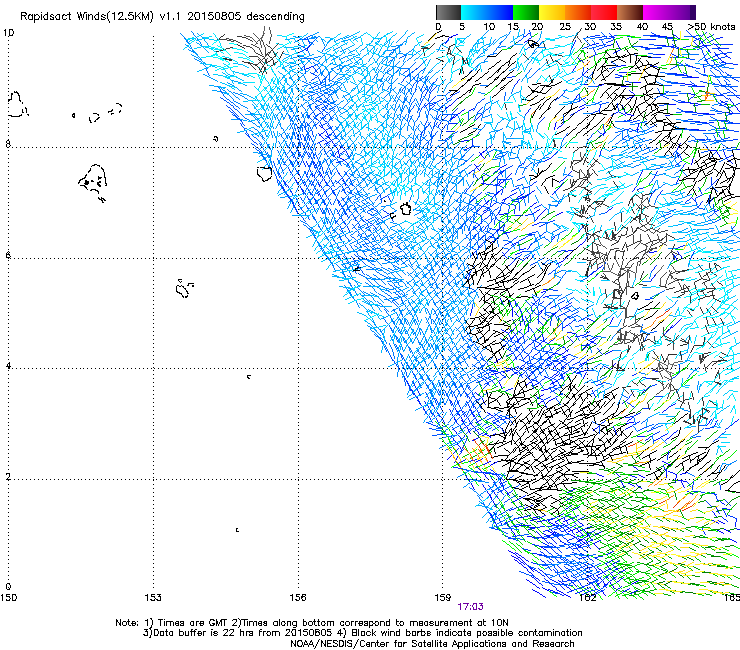Click the '40' label under the color legend
740x650 pixels.
pos(642,26)
